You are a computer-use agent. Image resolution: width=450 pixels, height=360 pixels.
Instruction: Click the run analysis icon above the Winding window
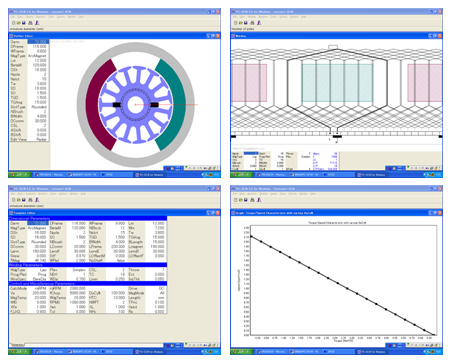tap(259, 23)
